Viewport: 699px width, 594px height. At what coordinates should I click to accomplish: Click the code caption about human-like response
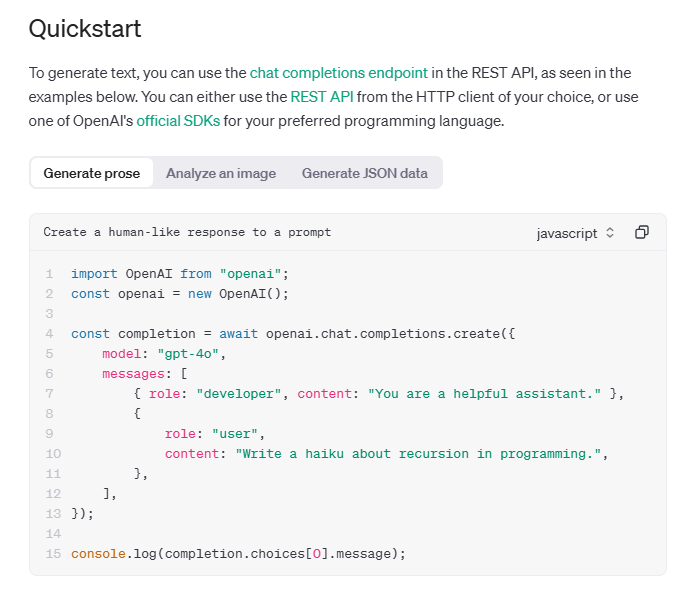click(x=187, y=232)
